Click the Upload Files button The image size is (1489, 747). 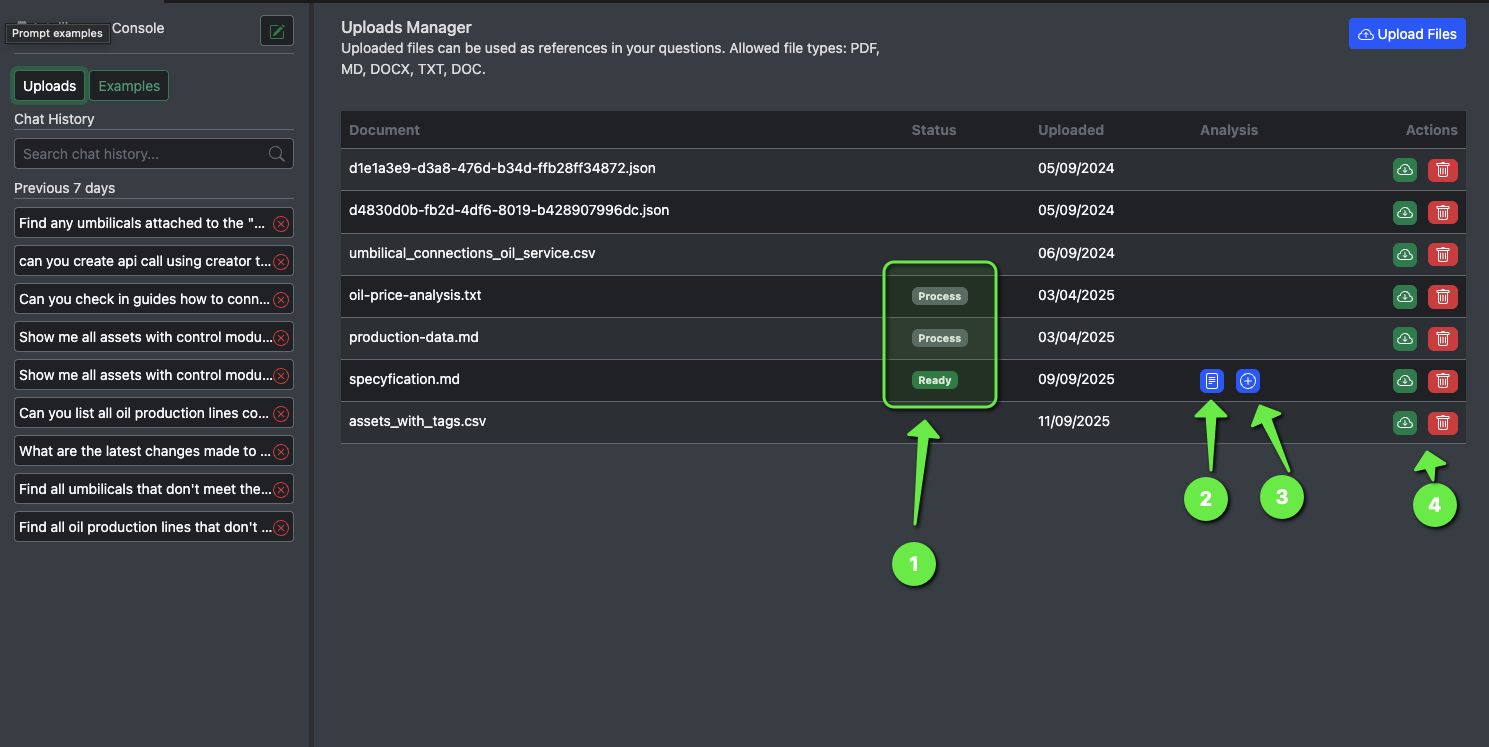coord(1407,34)
